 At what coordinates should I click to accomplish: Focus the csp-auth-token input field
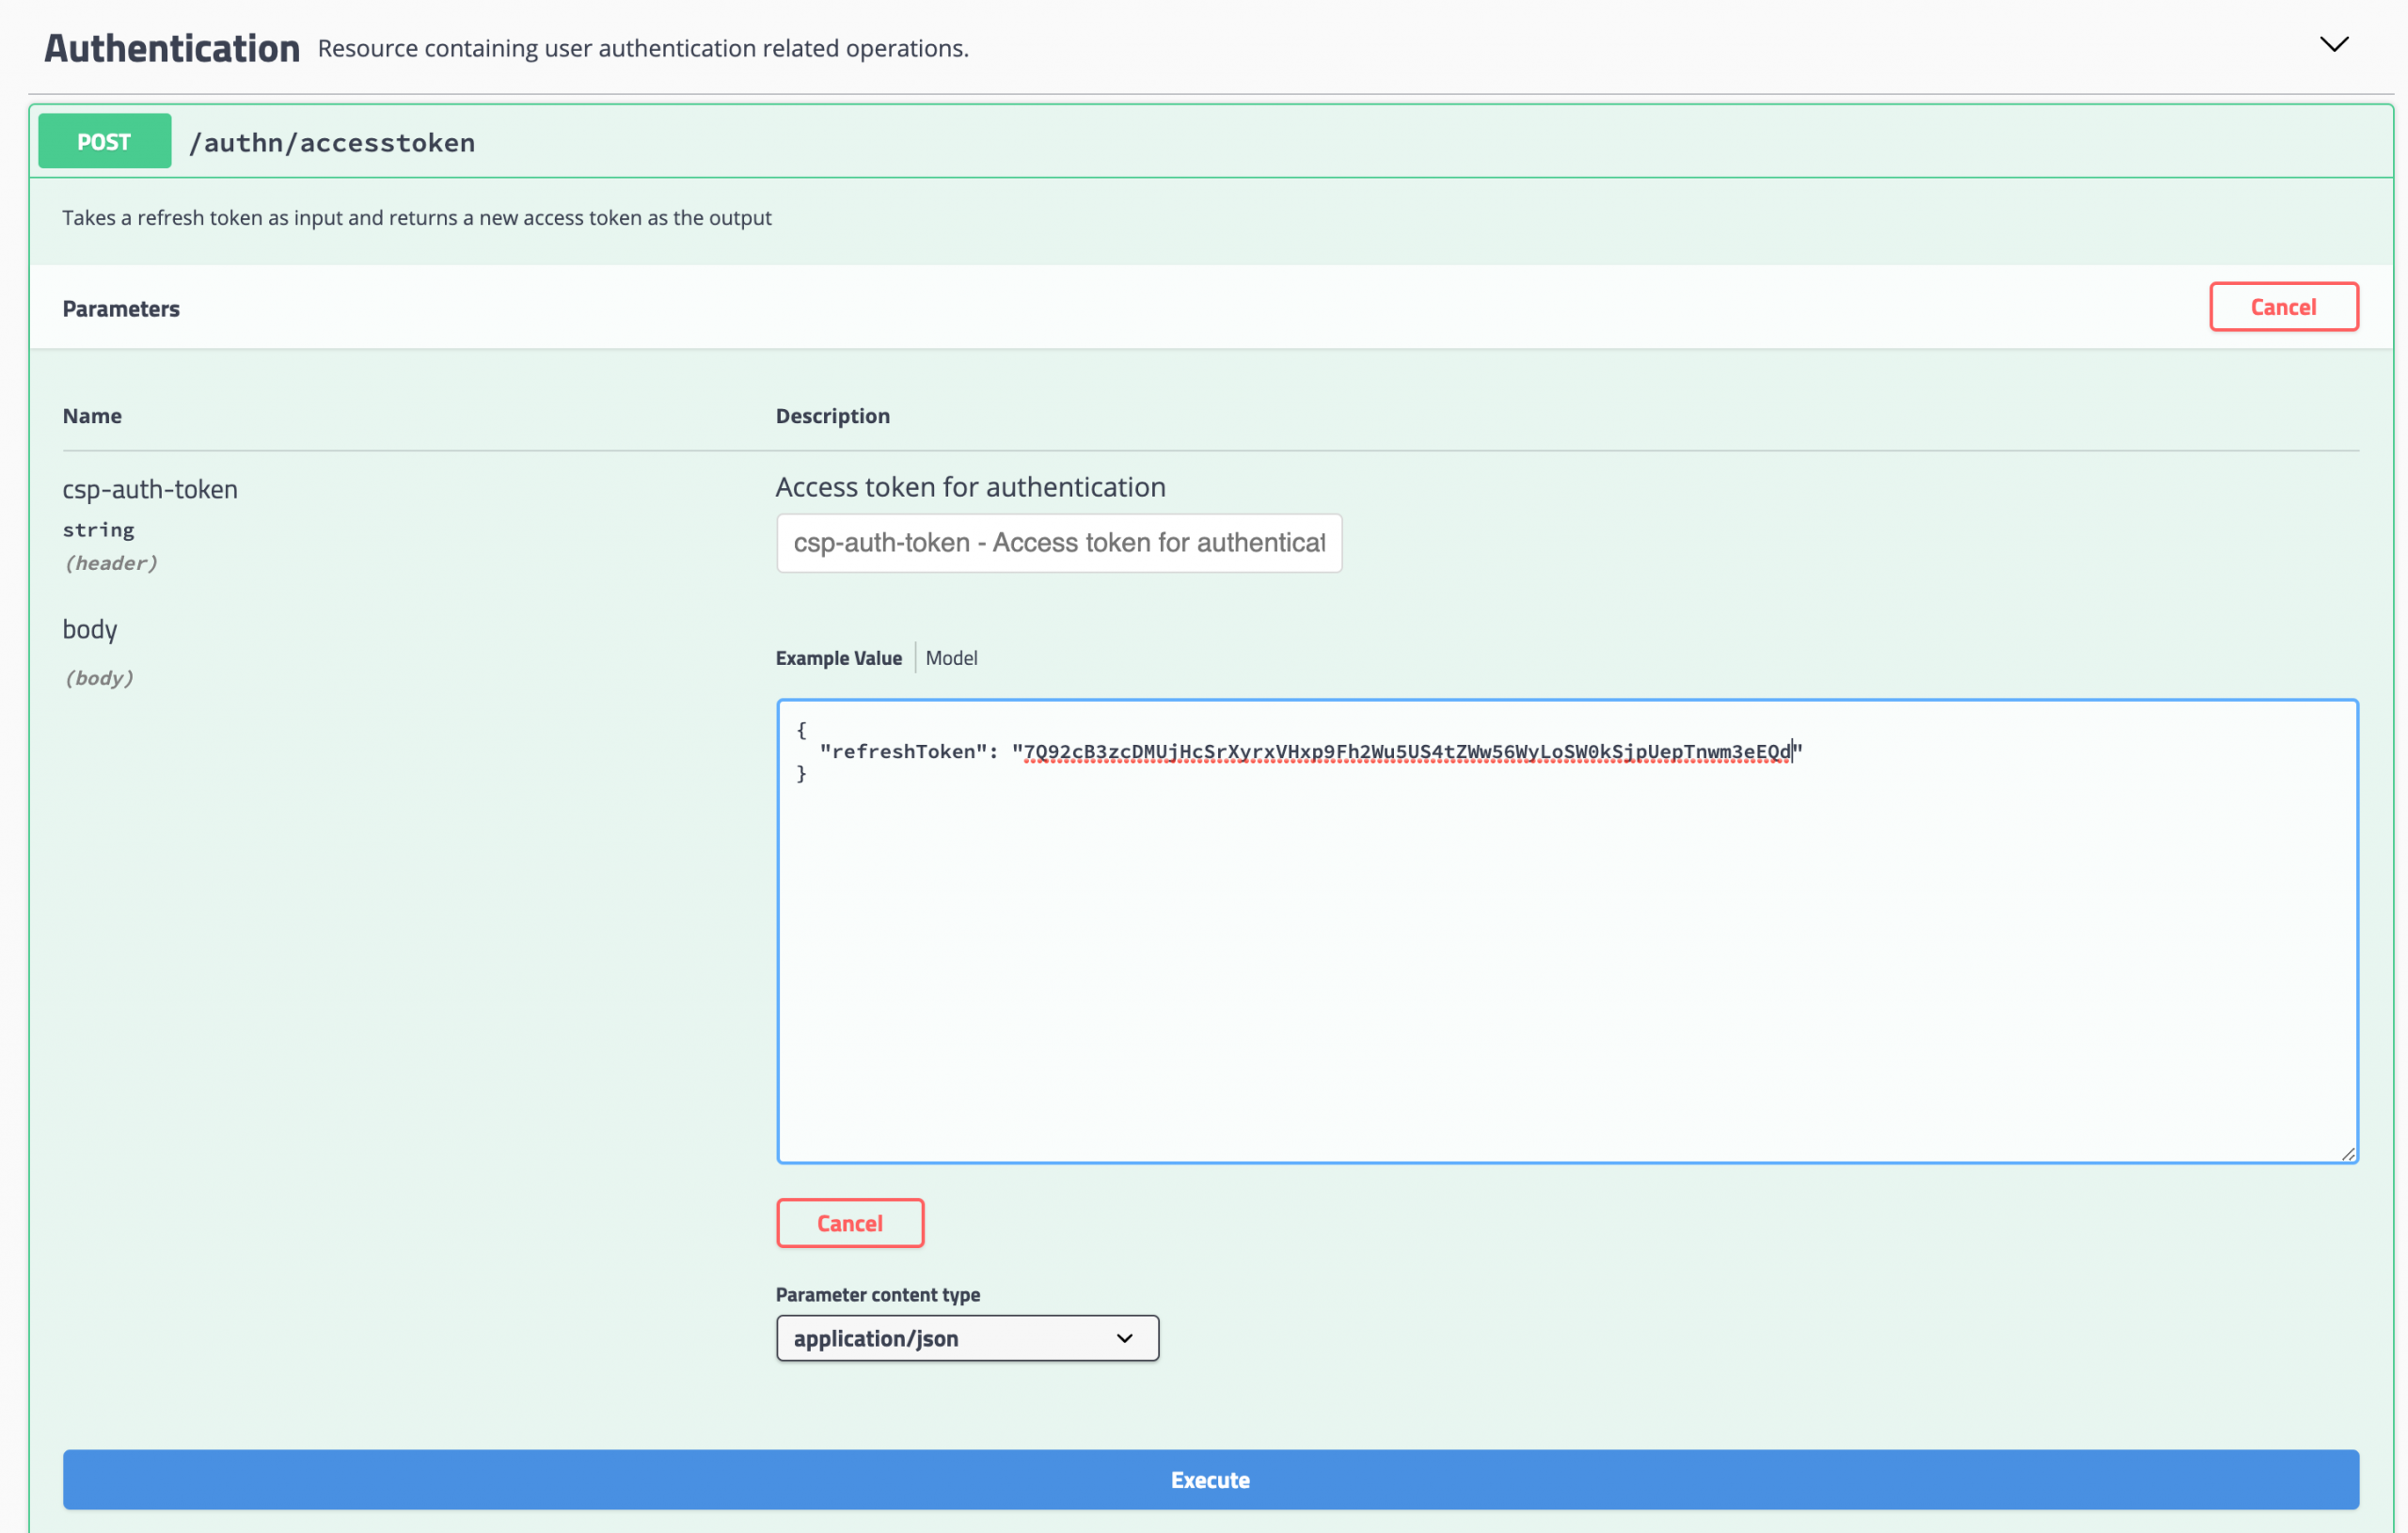[1058, 543]
